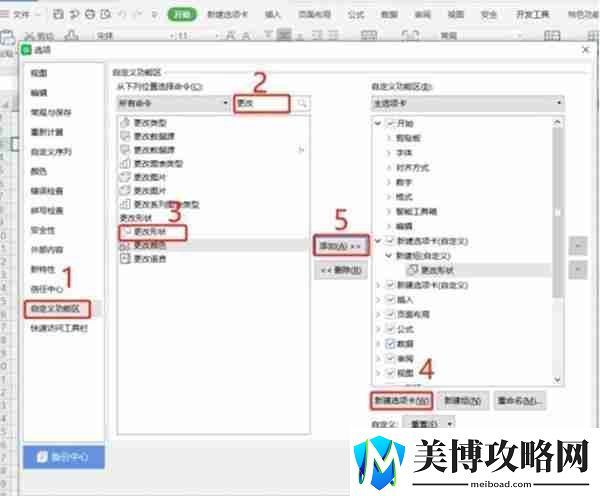Open the 重置 dropdown button
600x496 pixels.
[x=430, y=424]
